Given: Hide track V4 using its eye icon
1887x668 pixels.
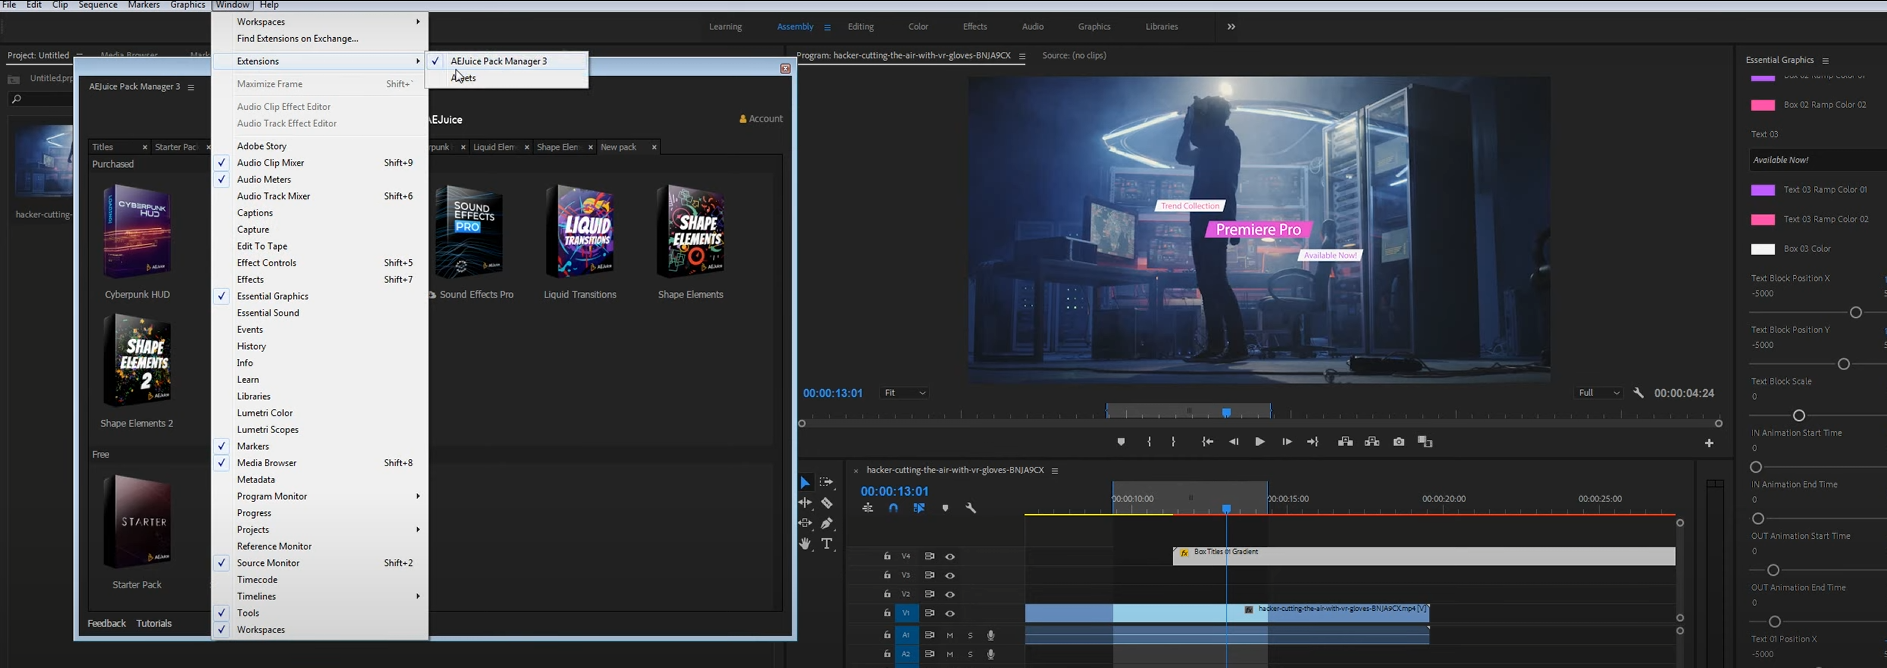Looking at the screenshot, I should coord(950,557).
